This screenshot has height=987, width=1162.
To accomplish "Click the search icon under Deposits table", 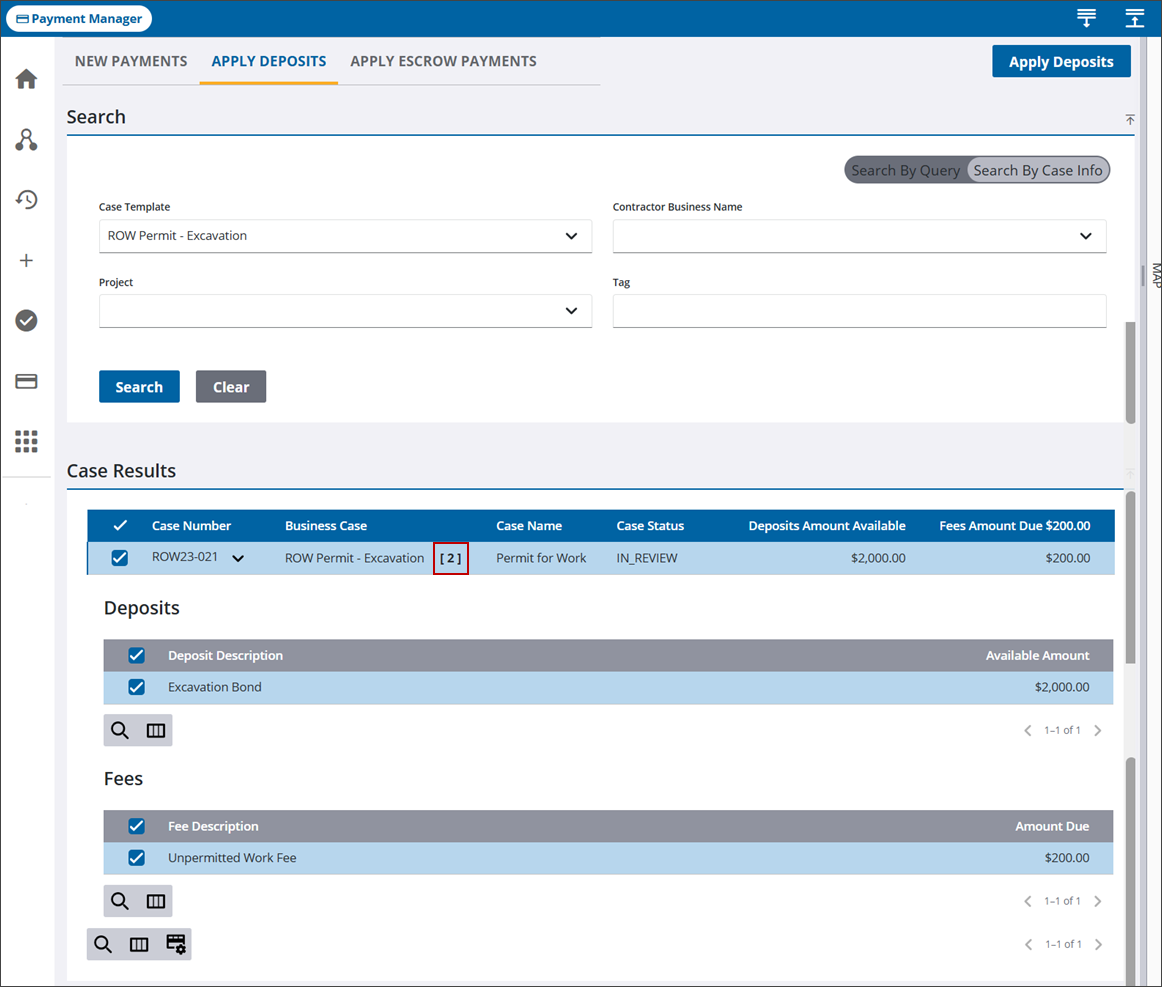I will (x=120, y=731).
